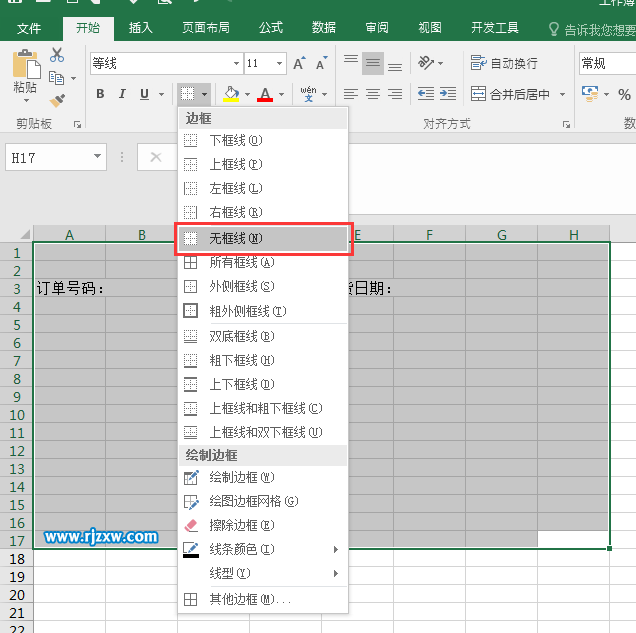Toggle center text horizontally
Image resolution: width=636 pixels, height=633 pixels.
point(373,94)
